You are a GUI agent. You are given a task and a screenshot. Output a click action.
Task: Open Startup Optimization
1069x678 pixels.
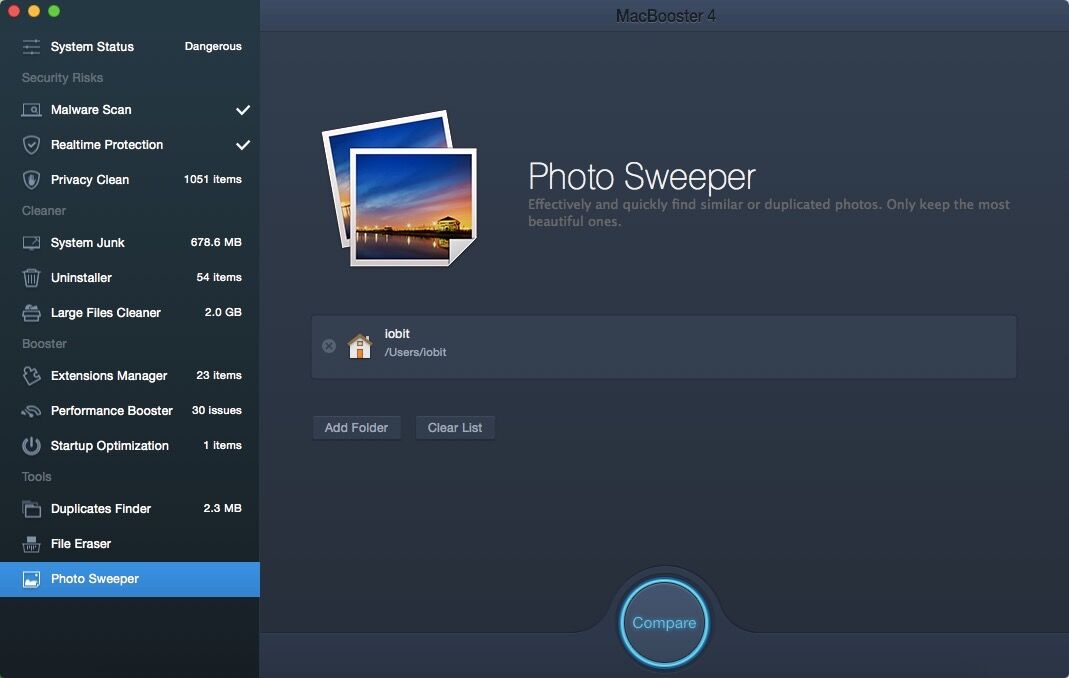point(130,445)
